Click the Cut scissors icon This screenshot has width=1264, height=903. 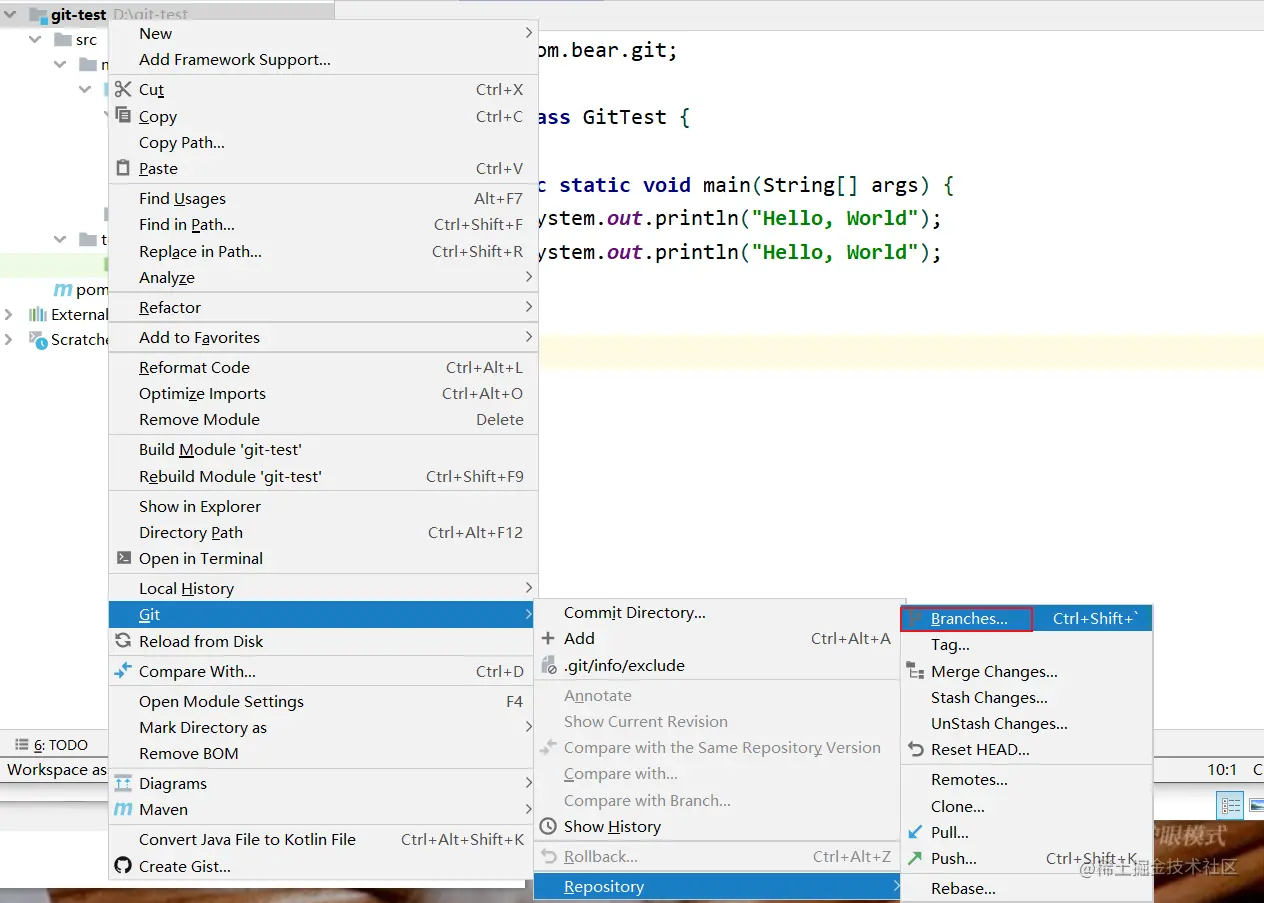click(x=123, y=89)
